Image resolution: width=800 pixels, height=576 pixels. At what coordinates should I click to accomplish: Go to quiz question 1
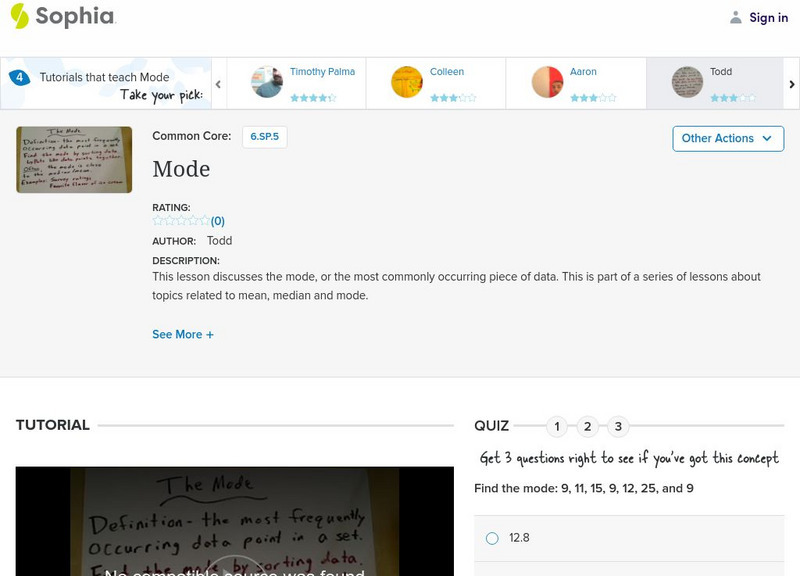557,427
